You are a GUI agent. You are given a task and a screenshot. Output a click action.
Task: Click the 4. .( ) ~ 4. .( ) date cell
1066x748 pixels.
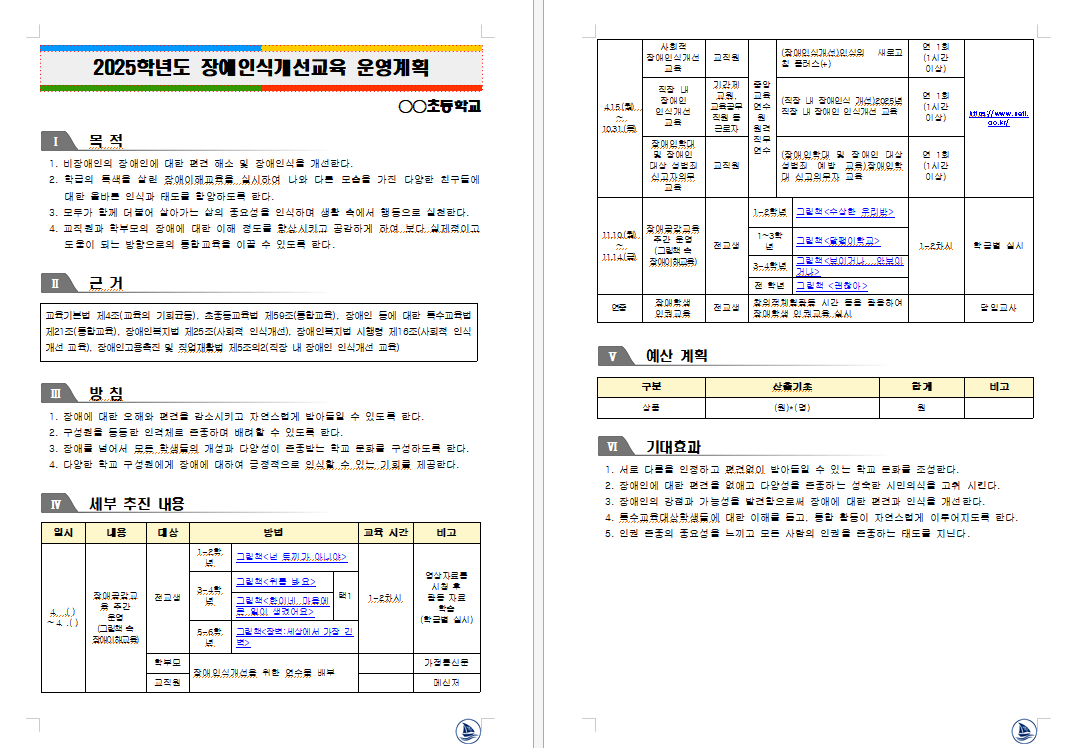[63, 617]
